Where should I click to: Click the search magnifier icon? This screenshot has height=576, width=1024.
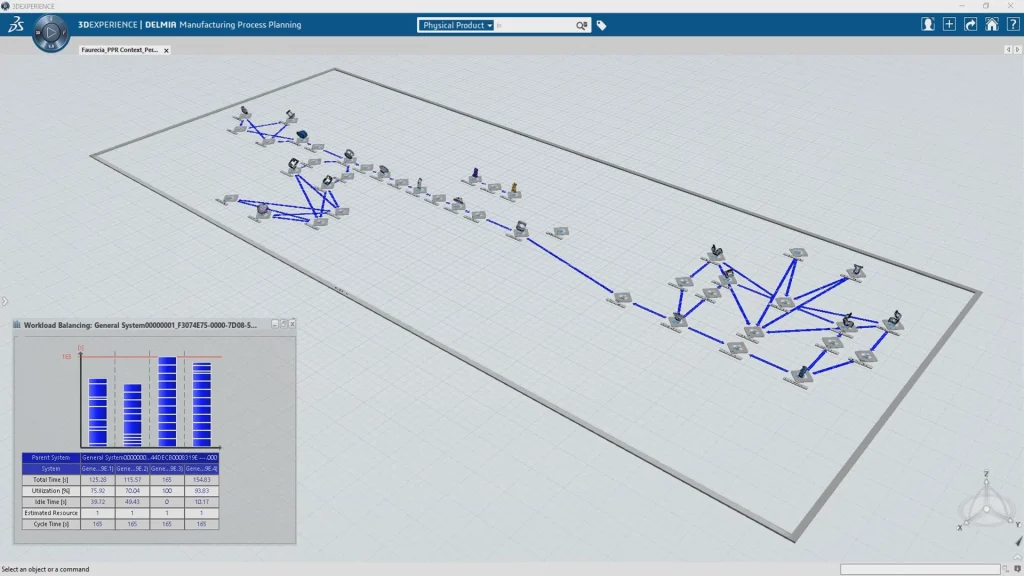[581, 25]
